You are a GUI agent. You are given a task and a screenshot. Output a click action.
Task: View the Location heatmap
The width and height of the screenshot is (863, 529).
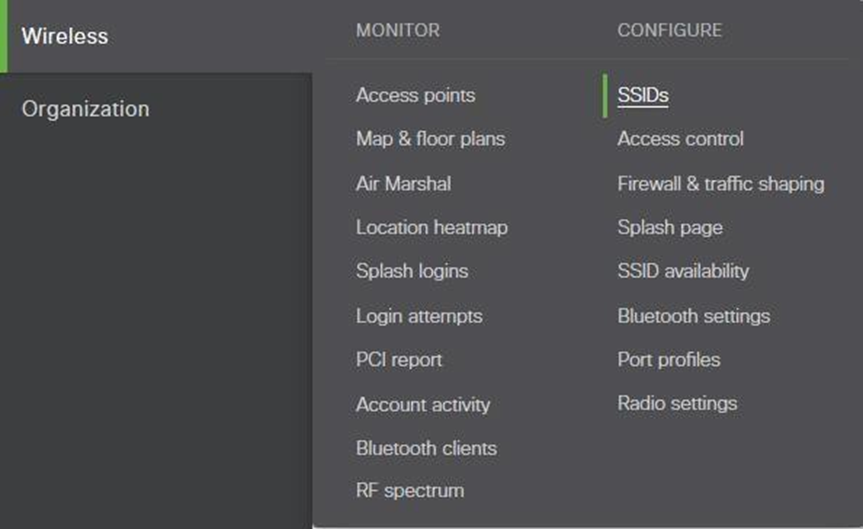point(431,228)
